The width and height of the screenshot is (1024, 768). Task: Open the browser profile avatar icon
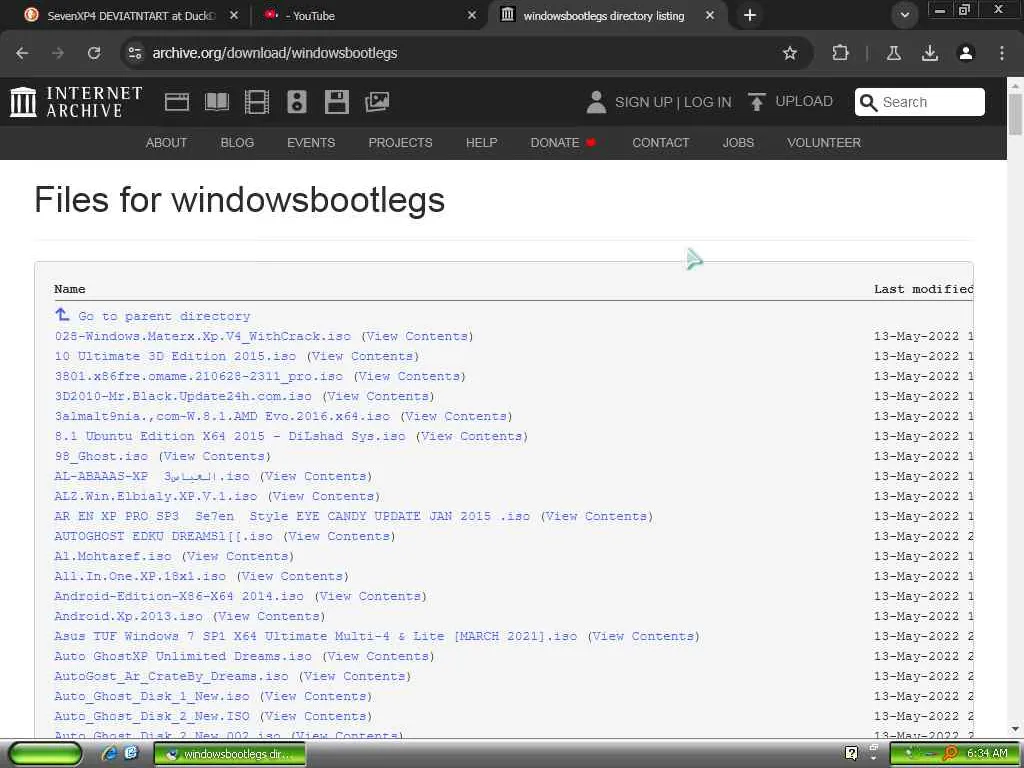click(966, 53)
